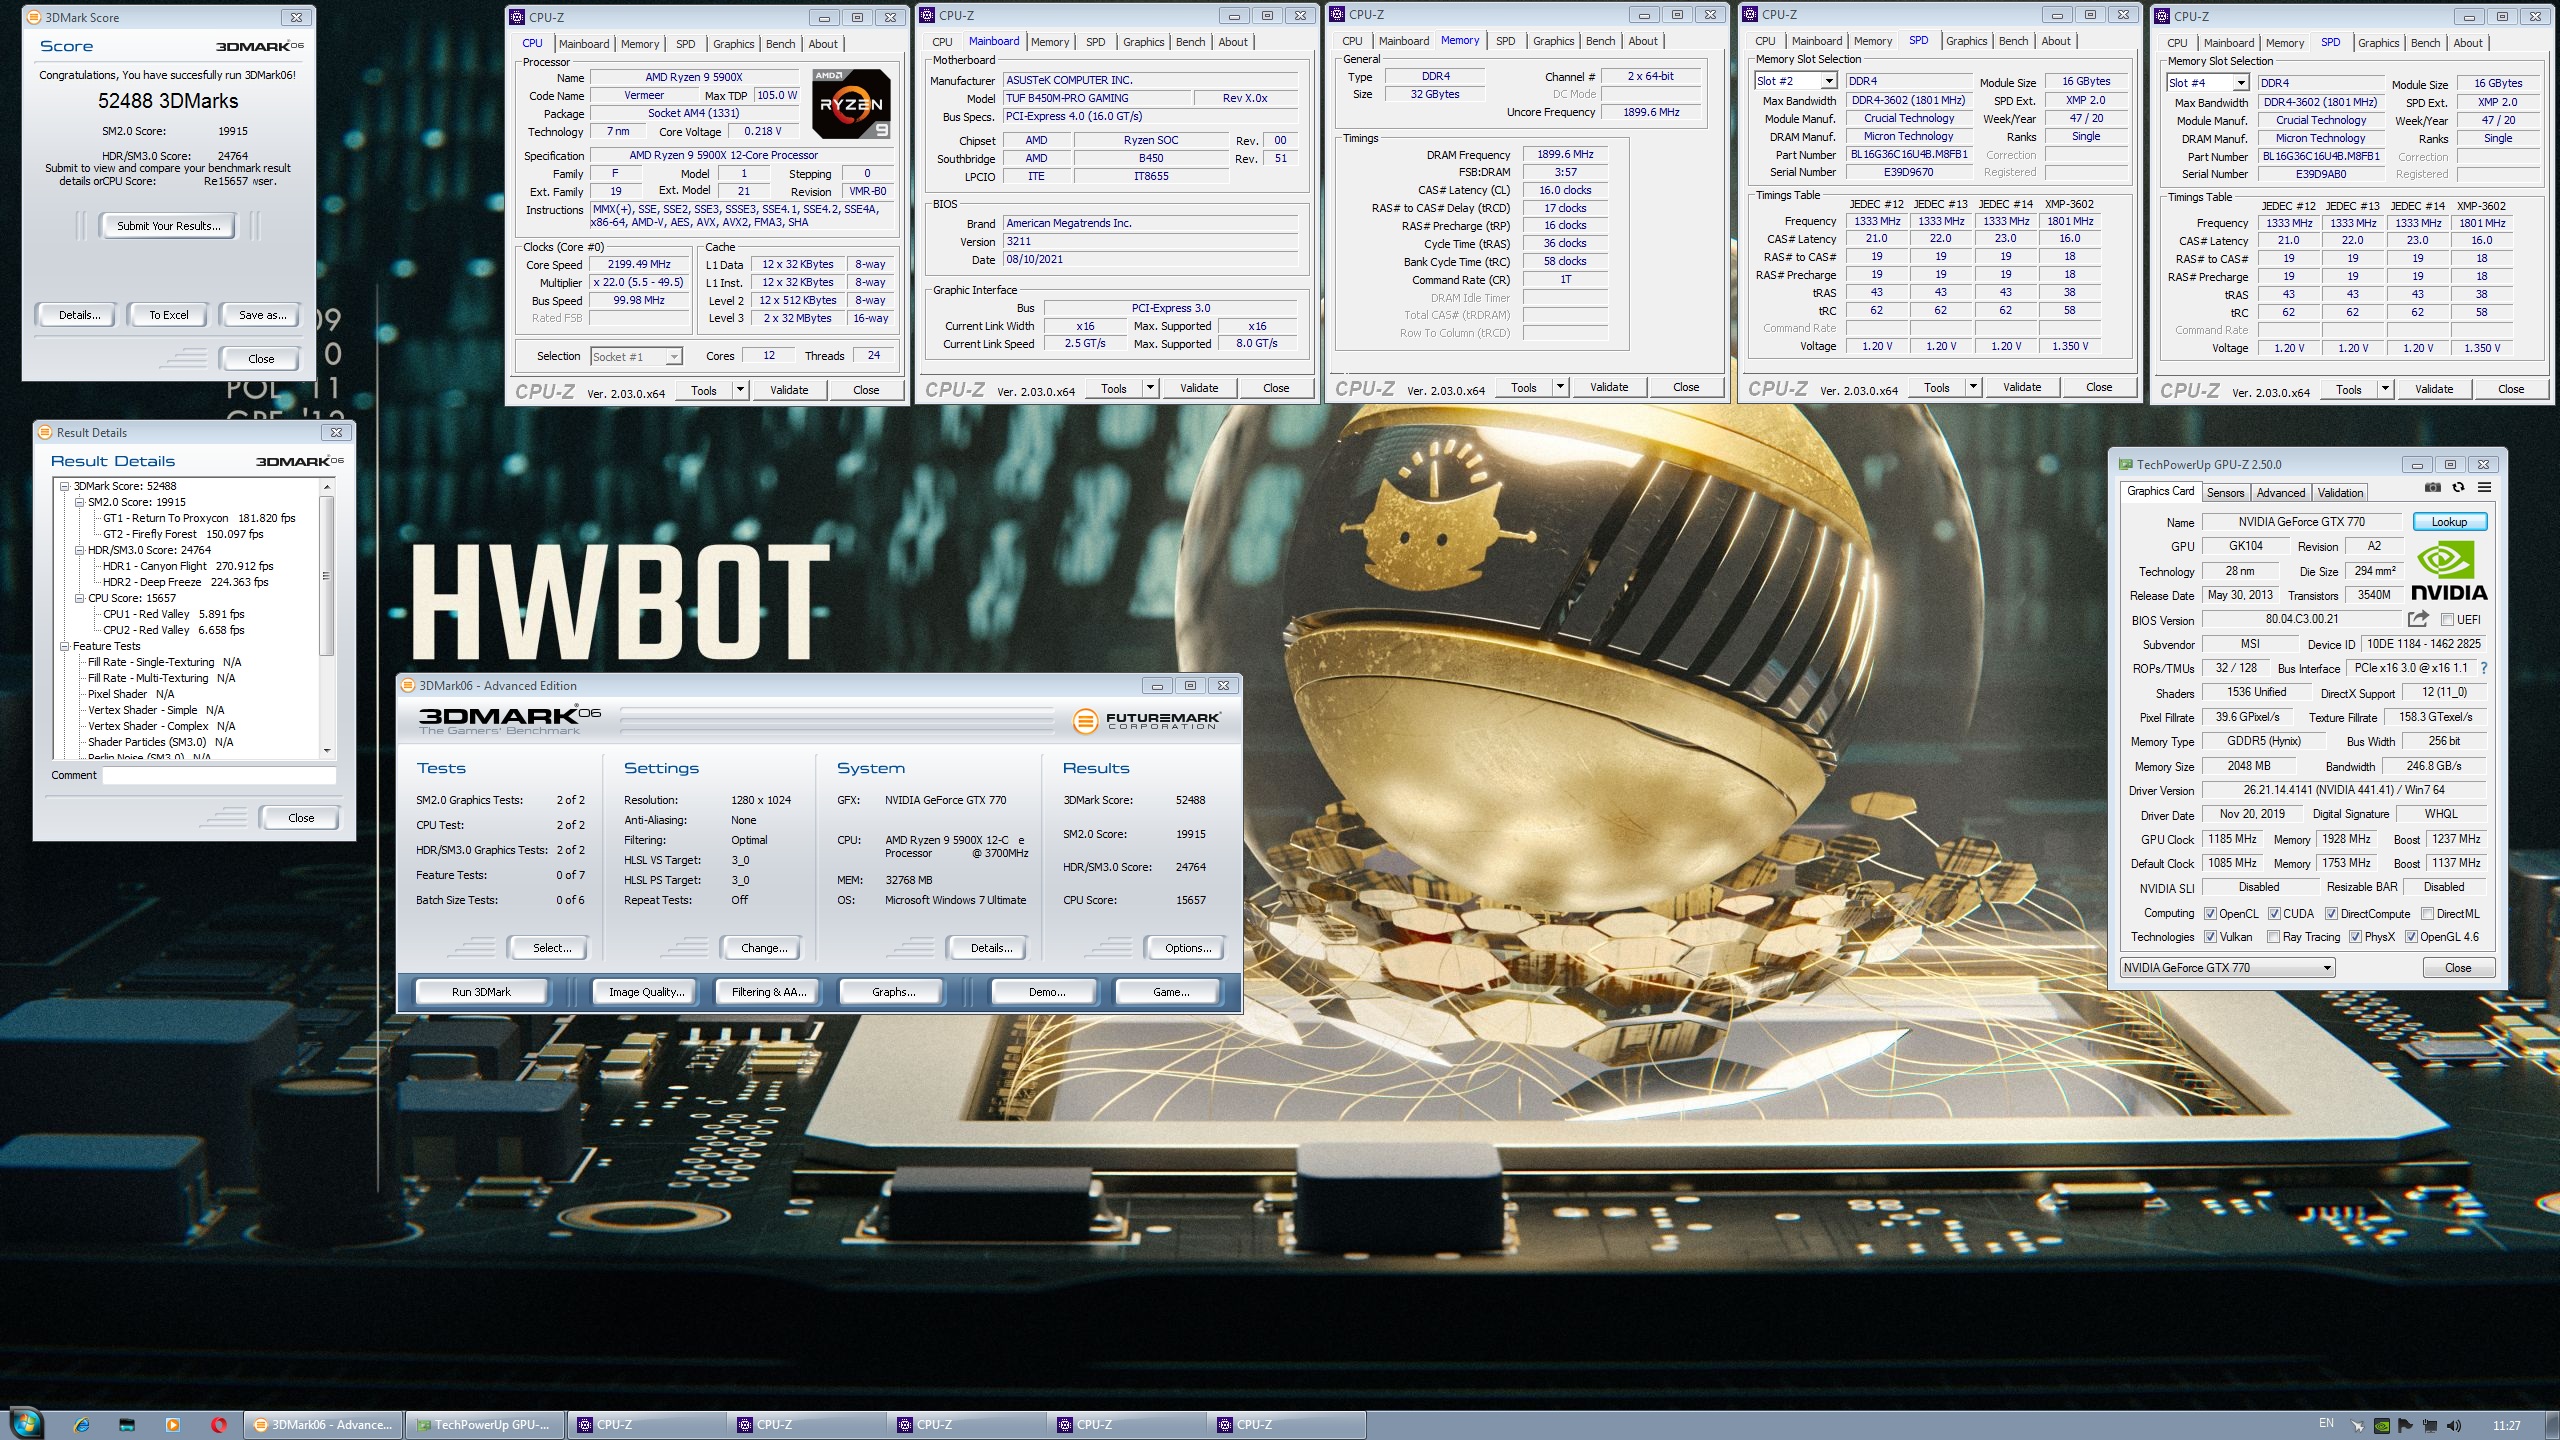Click the Bus Interface question mark icon

click(x=2483, y=668)
